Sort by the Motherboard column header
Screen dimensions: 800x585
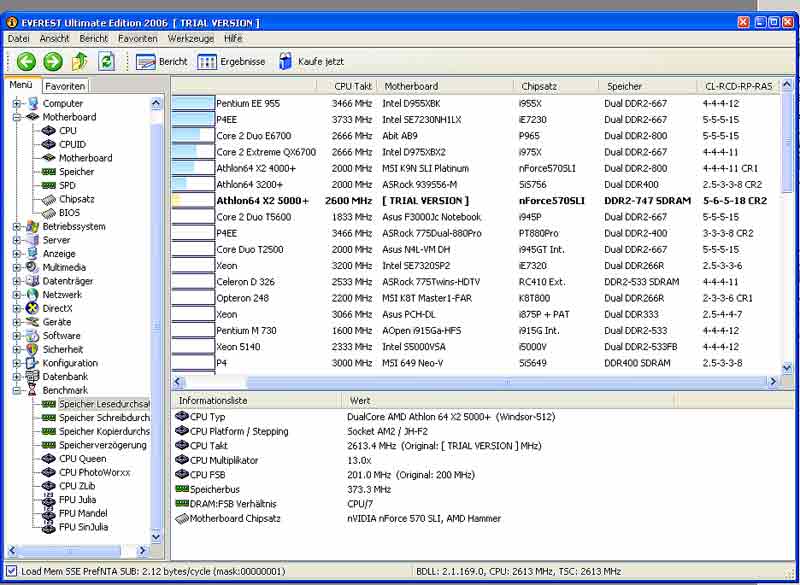[445, 86]
